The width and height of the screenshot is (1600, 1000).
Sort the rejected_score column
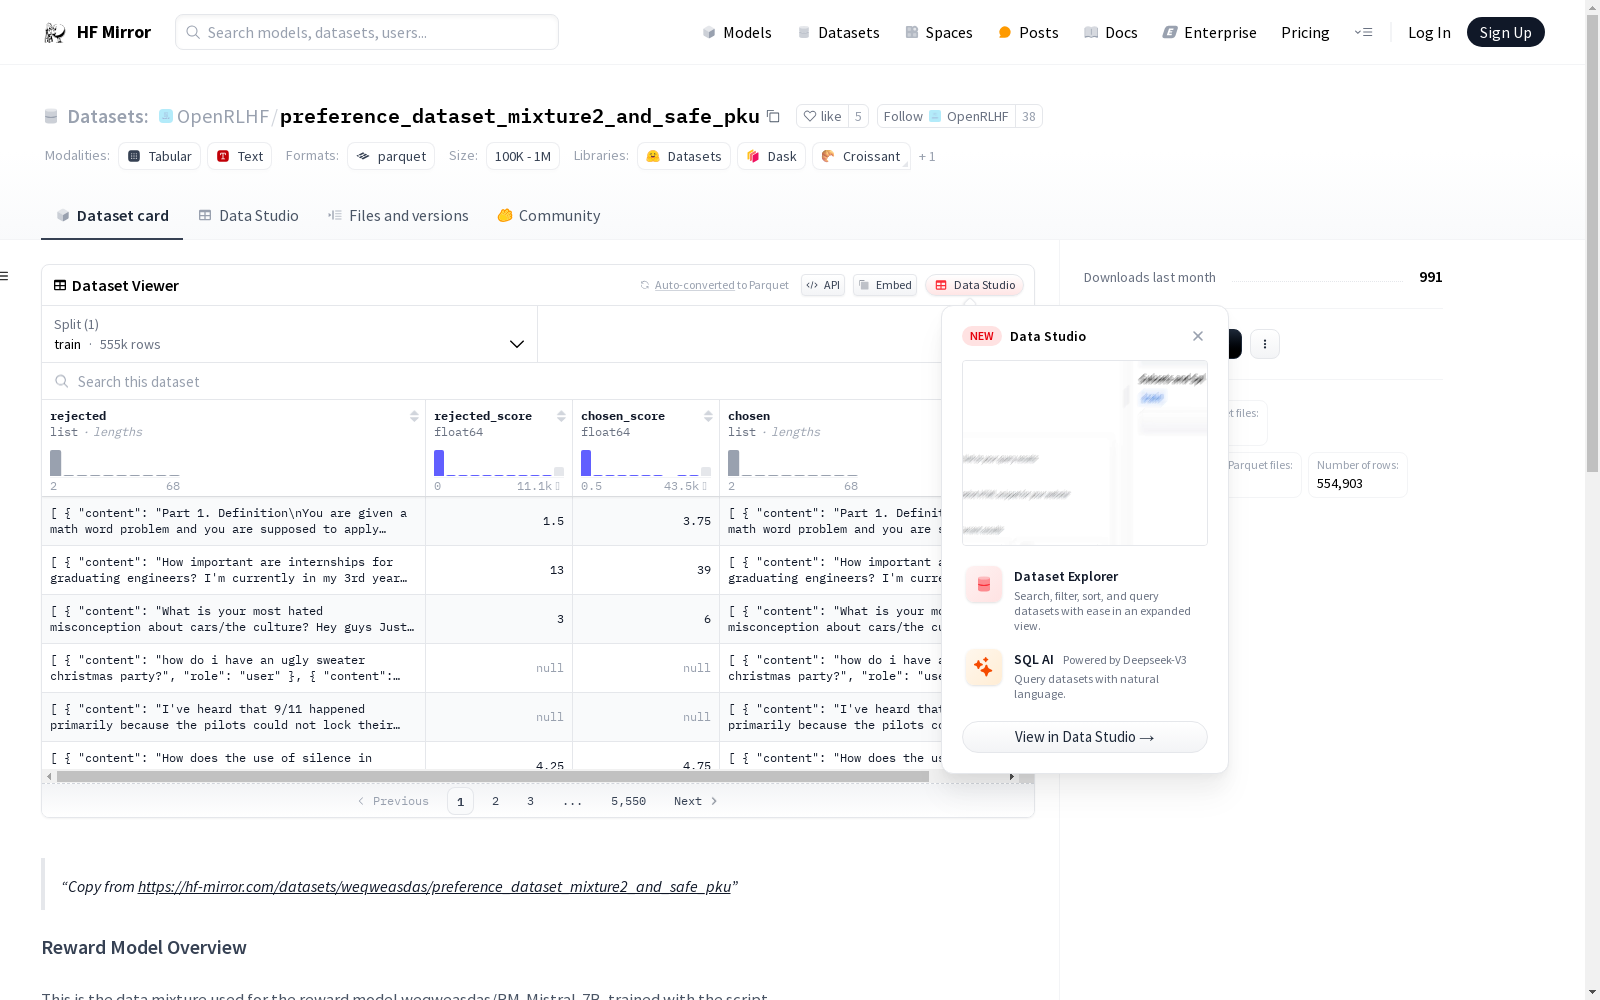click(x=561, y=416)
